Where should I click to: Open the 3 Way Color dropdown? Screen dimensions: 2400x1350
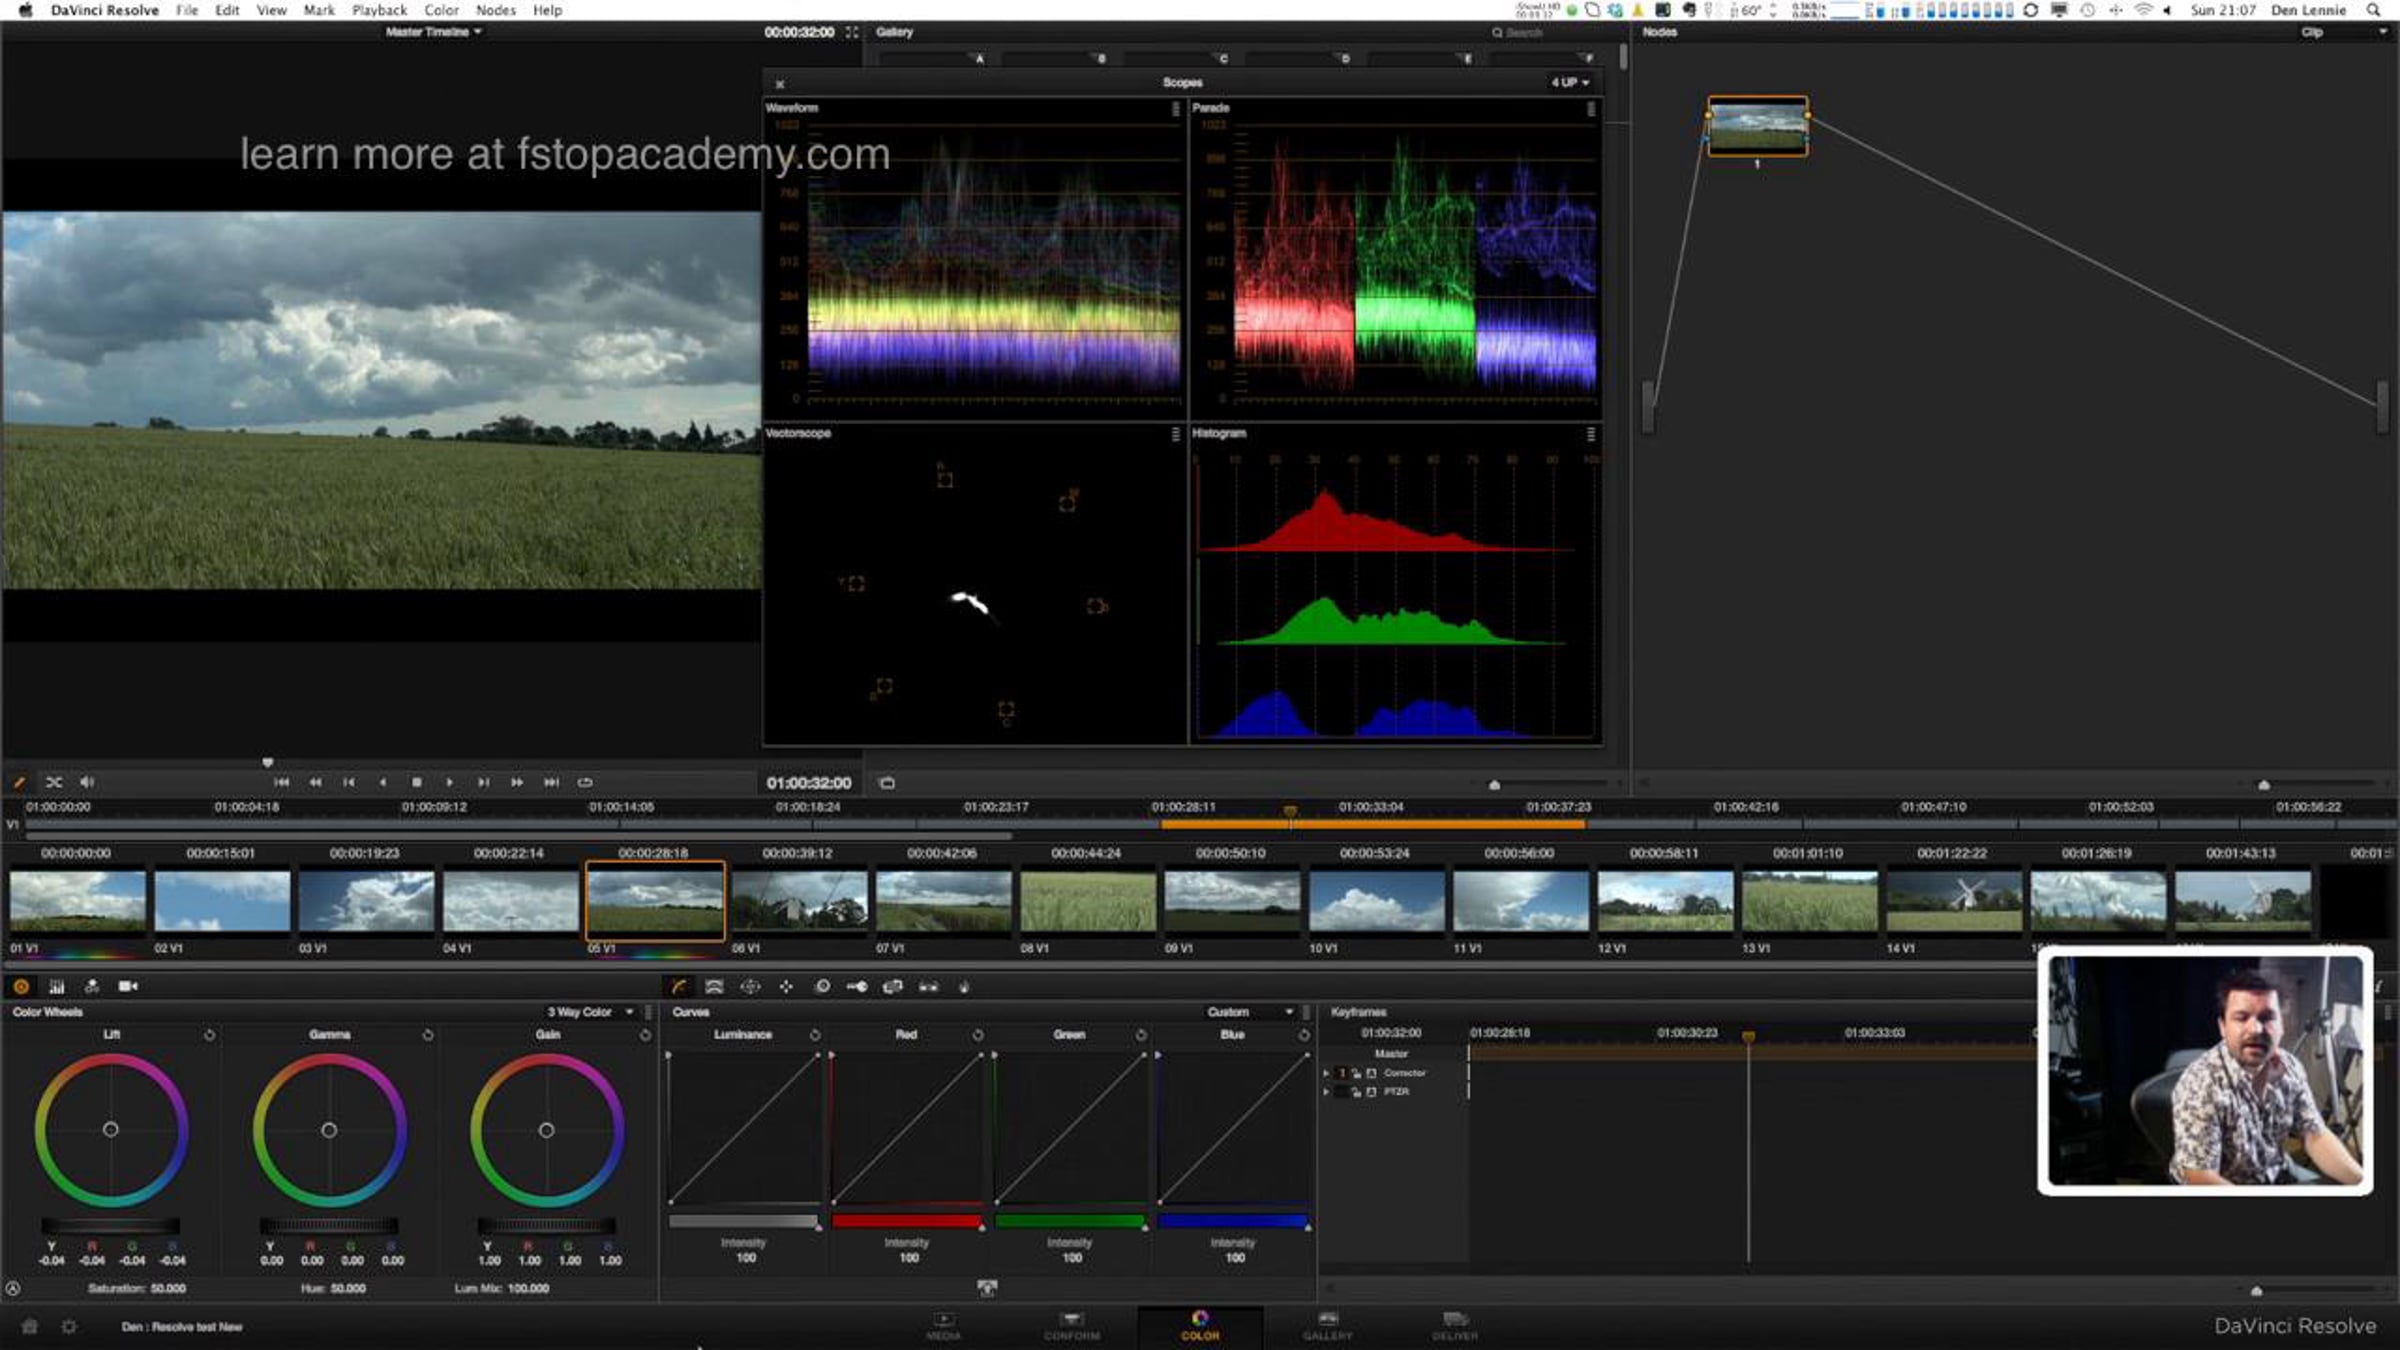click(590, 1012)
